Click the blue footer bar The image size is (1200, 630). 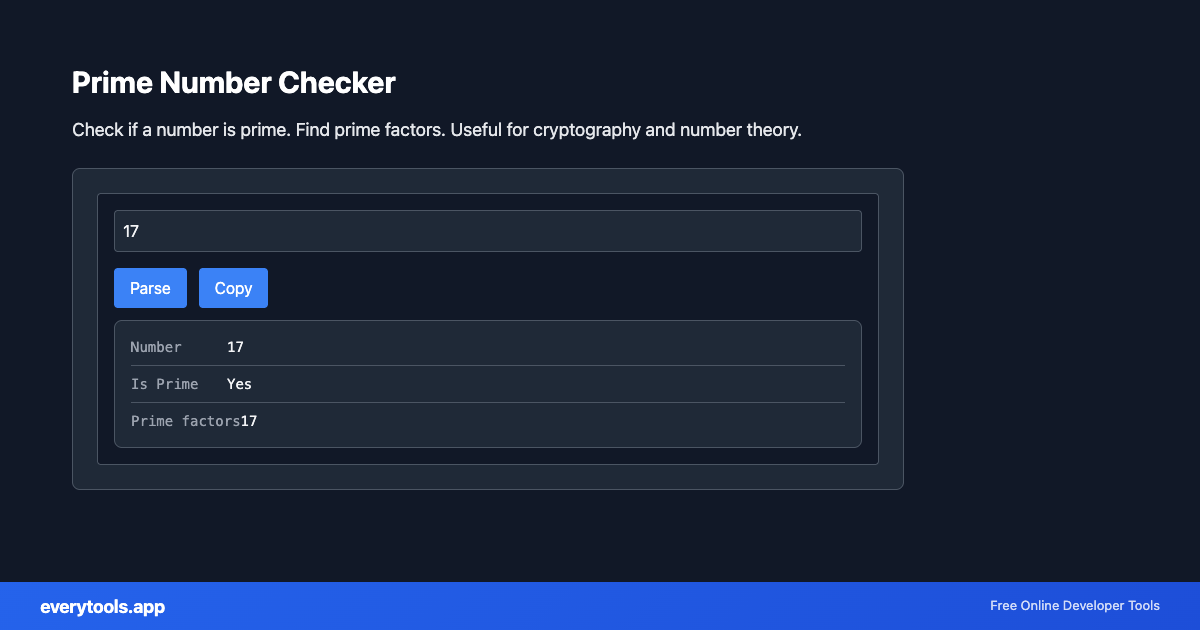tap(600, 606)
